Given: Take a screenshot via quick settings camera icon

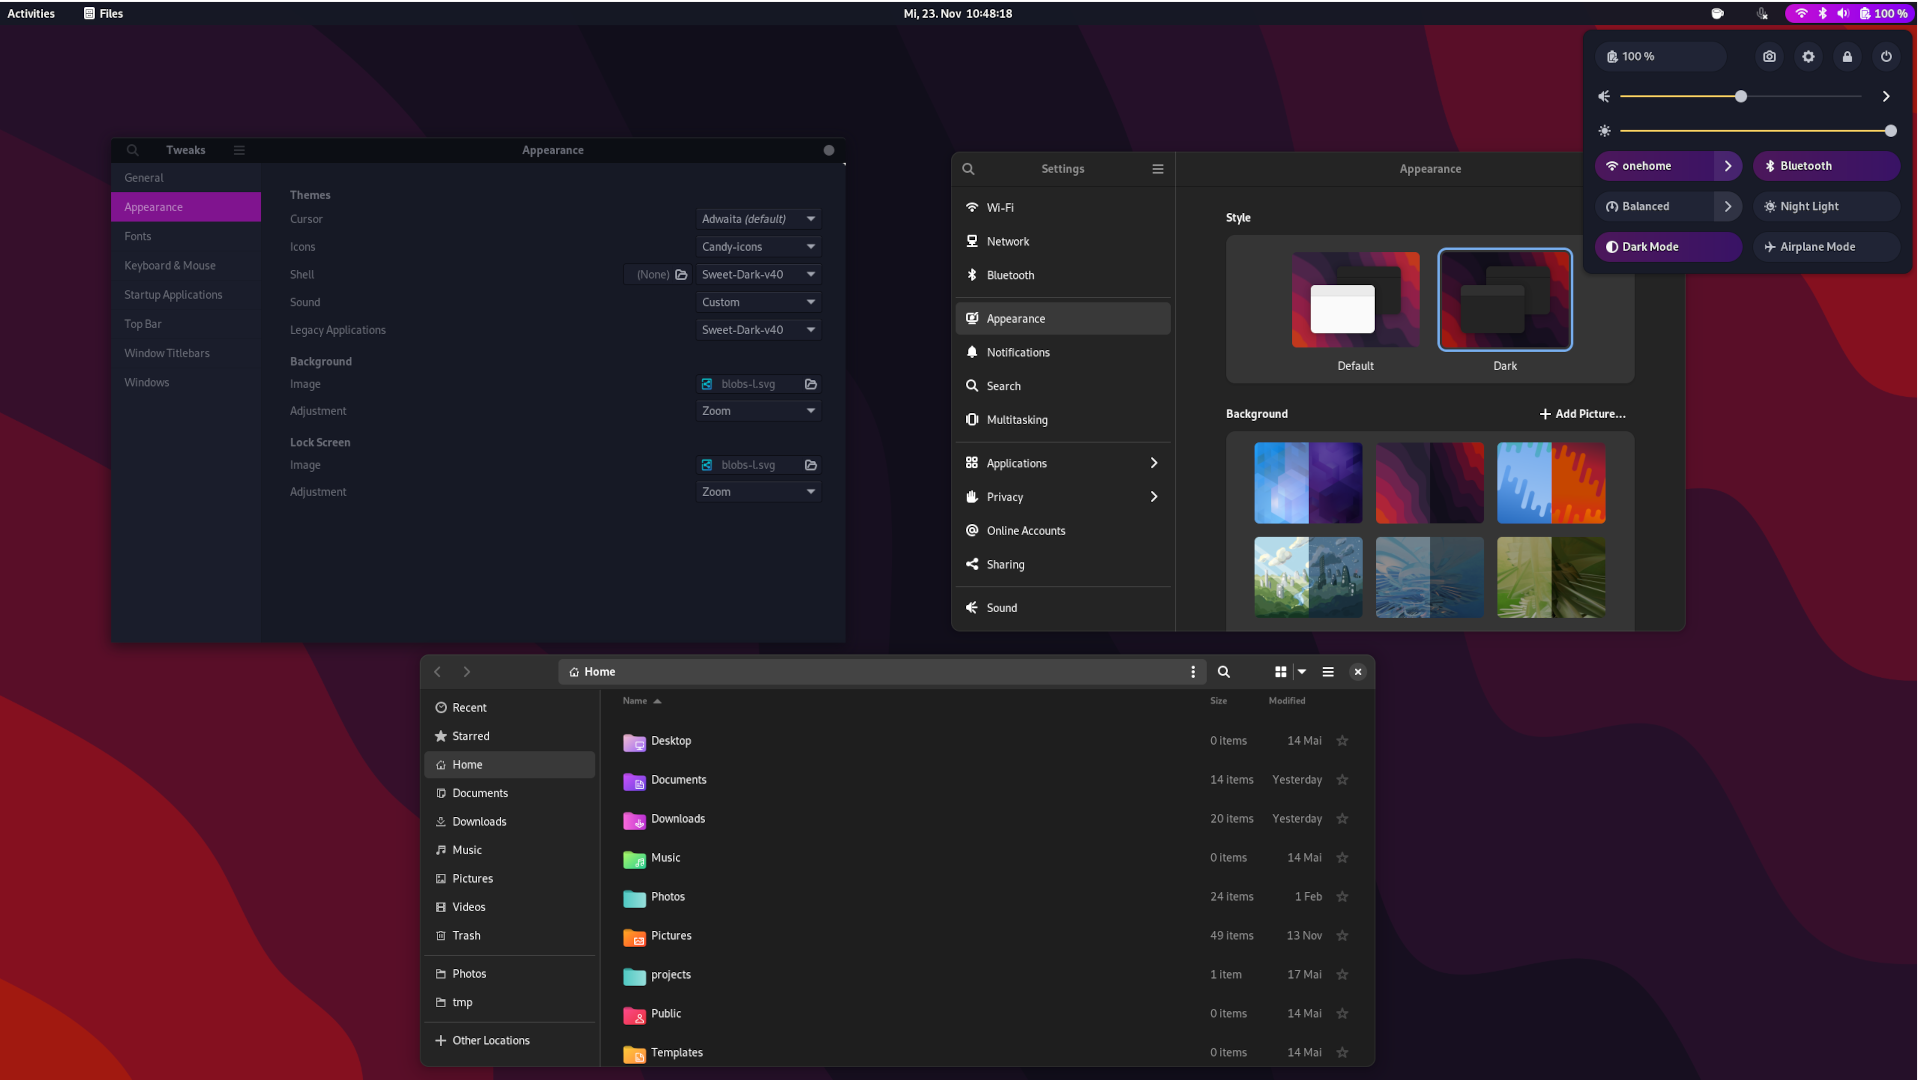Looking at the screenshot, I should point(1769,57).
